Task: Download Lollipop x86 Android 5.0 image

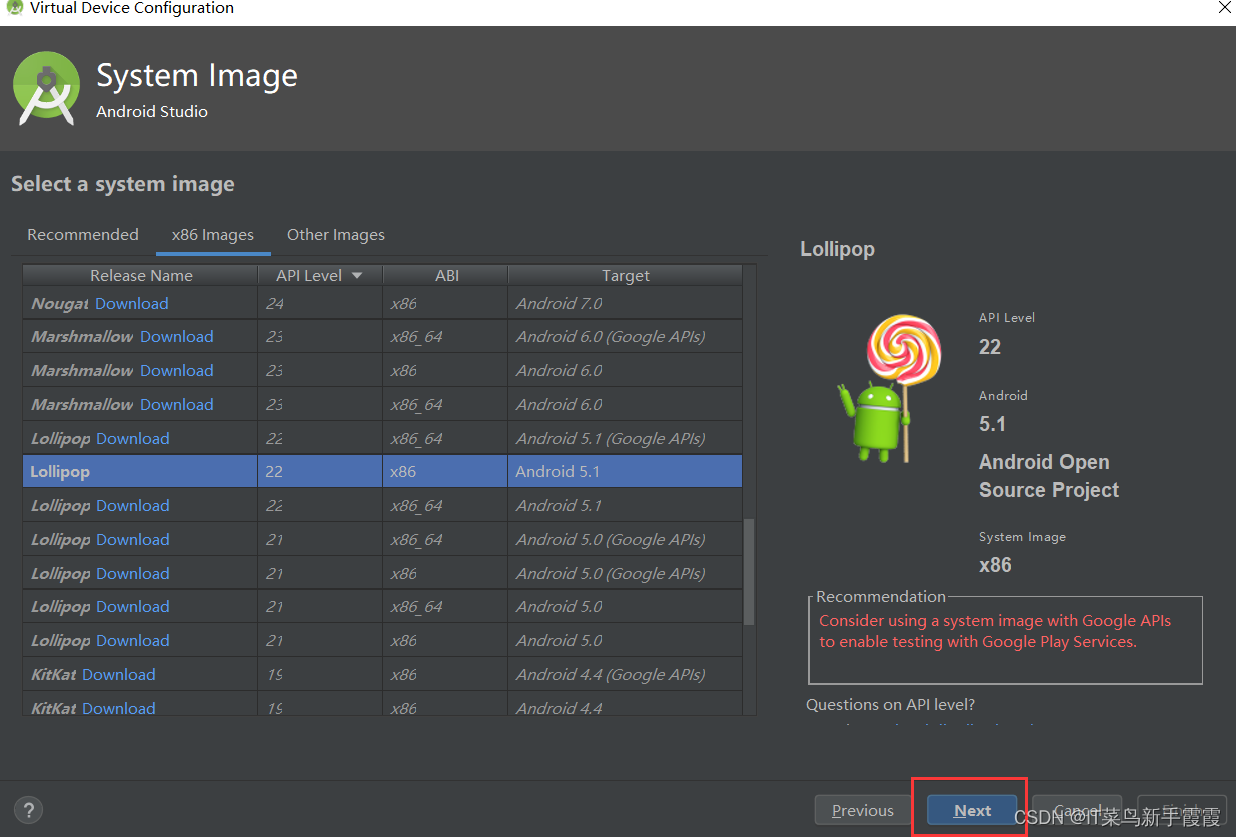Action: point(133,640)
